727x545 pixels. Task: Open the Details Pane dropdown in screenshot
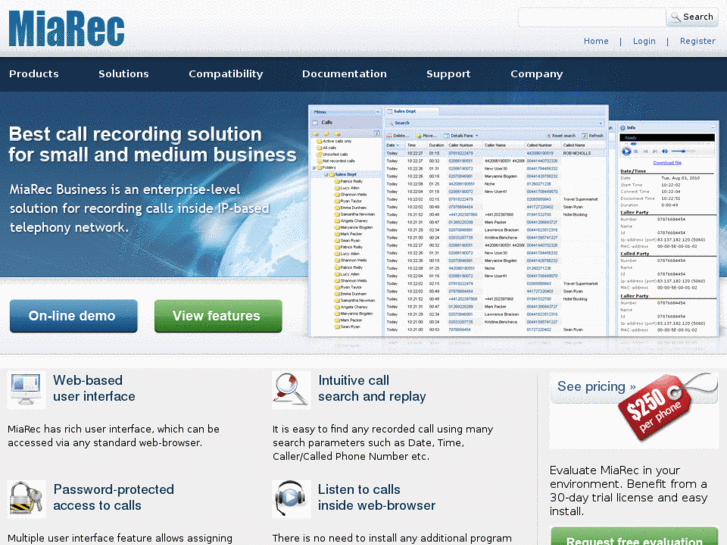coord(461,136)
